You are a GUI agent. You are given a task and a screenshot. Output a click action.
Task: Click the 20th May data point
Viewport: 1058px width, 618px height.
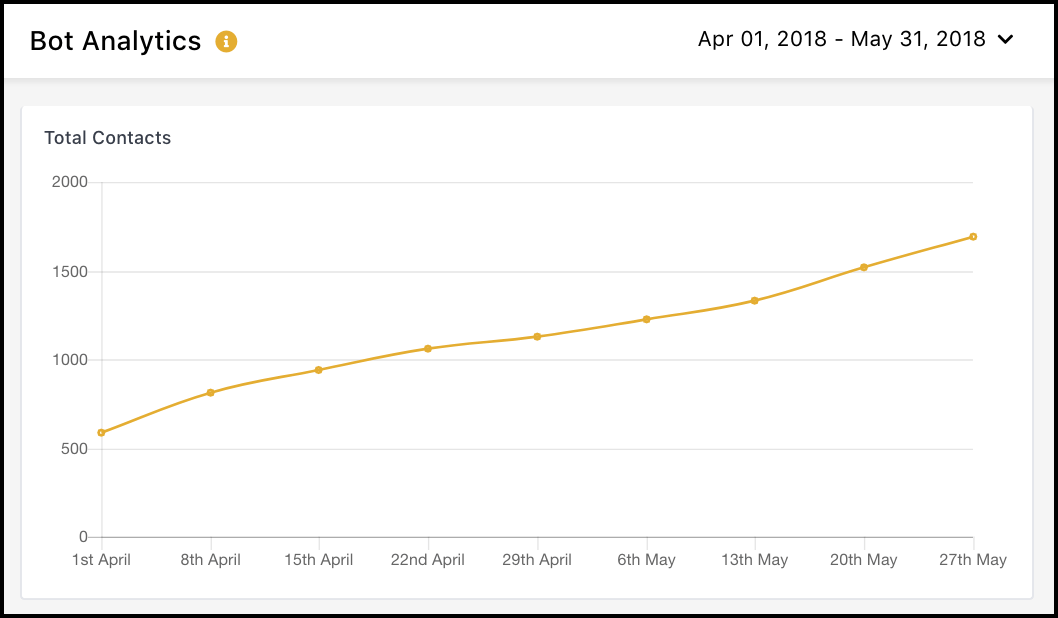pyautogui.click(x=864, y=267)
